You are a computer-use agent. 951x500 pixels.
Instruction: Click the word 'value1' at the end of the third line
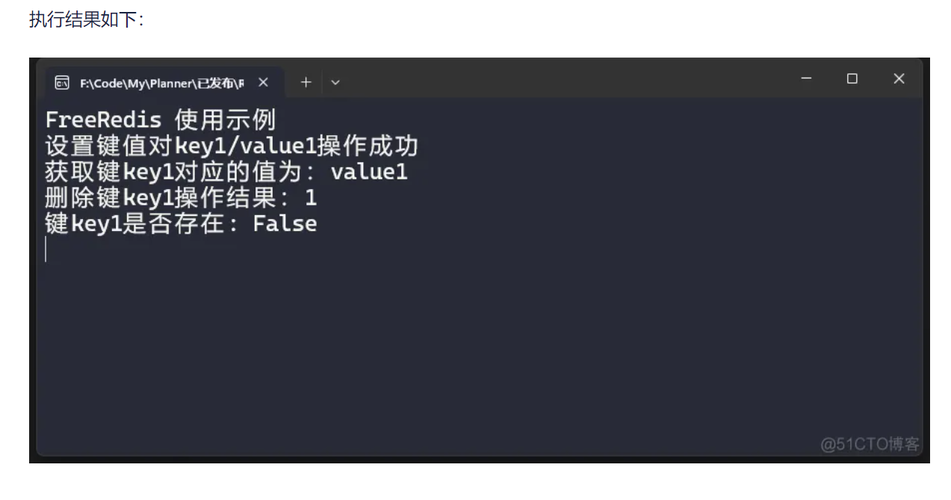point(369,172)
